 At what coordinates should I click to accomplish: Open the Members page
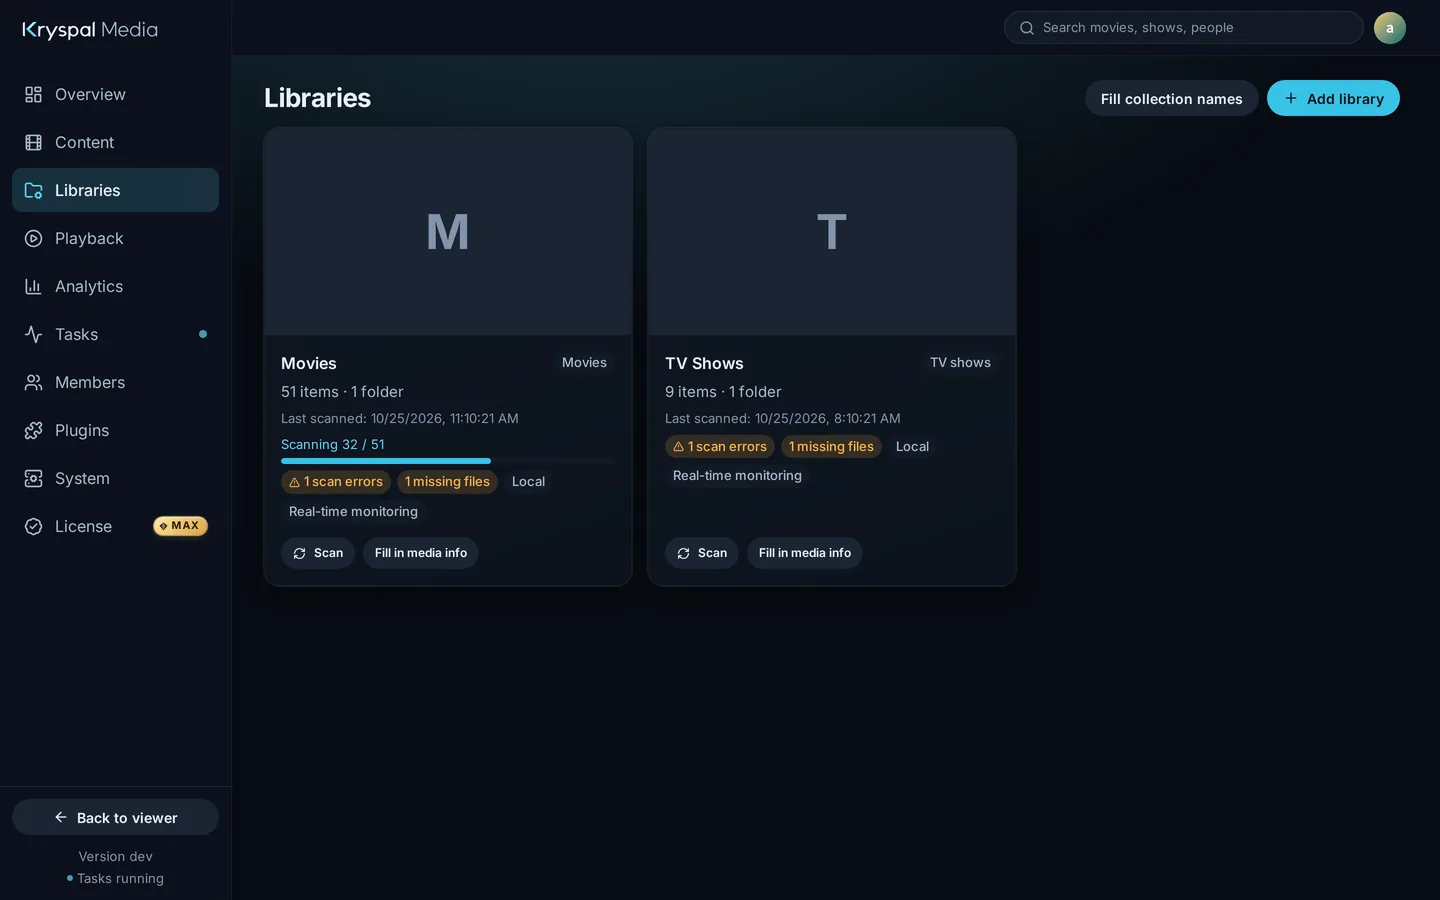[x=115, y=382]
